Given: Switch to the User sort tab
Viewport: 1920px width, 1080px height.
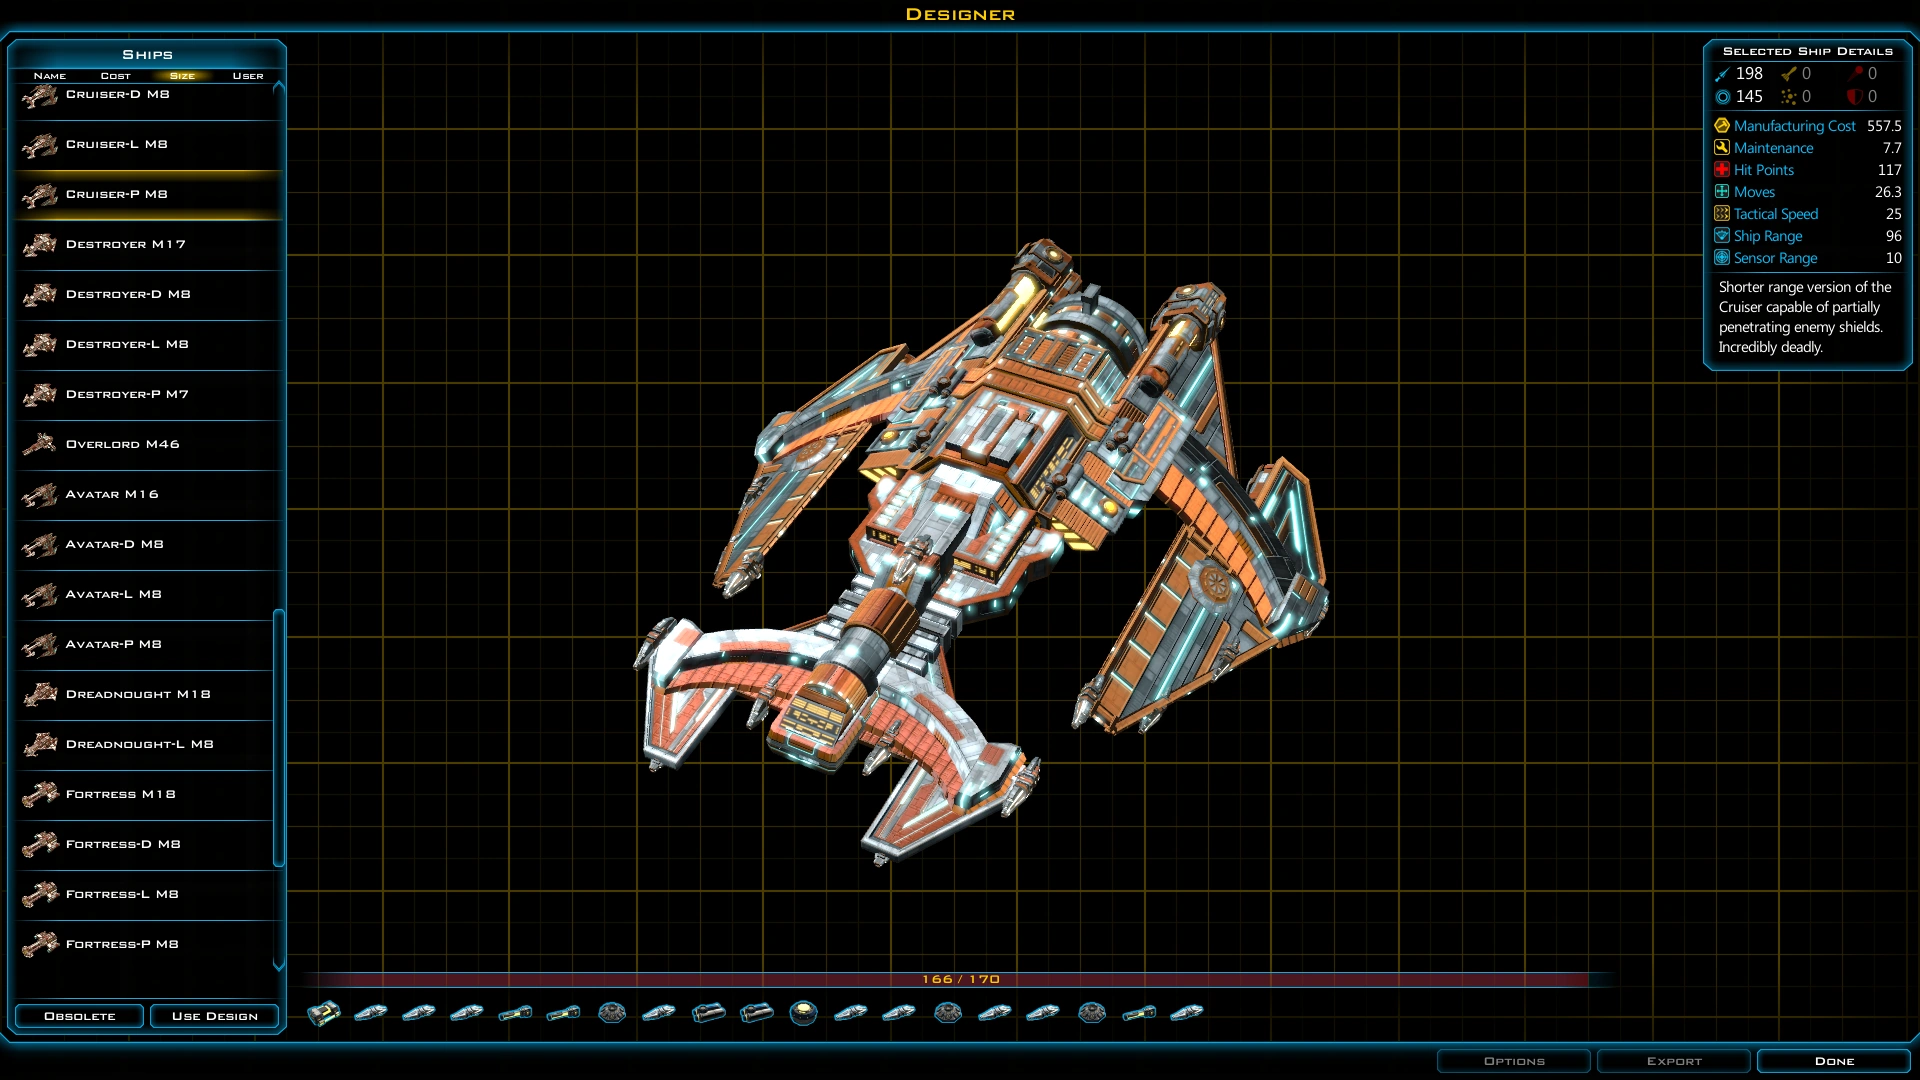Looking at the screenshot, I should (248, 76).
